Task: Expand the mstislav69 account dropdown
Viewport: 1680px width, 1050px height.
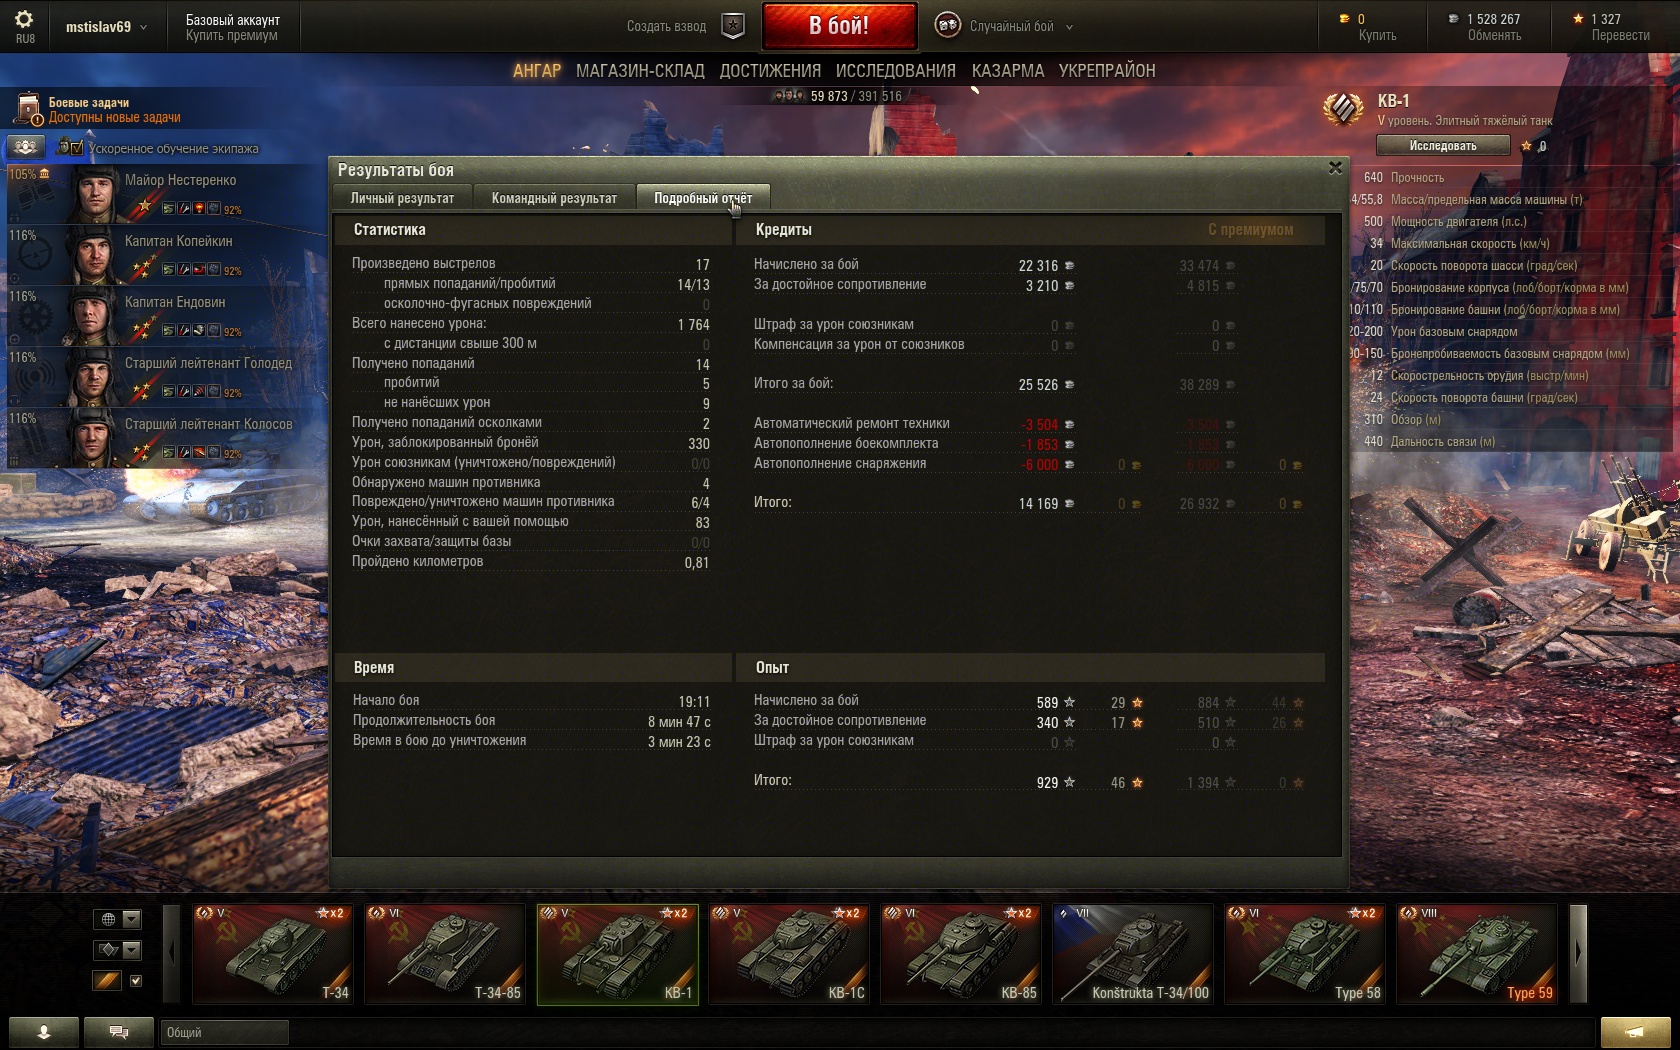Action: (106, 27)
